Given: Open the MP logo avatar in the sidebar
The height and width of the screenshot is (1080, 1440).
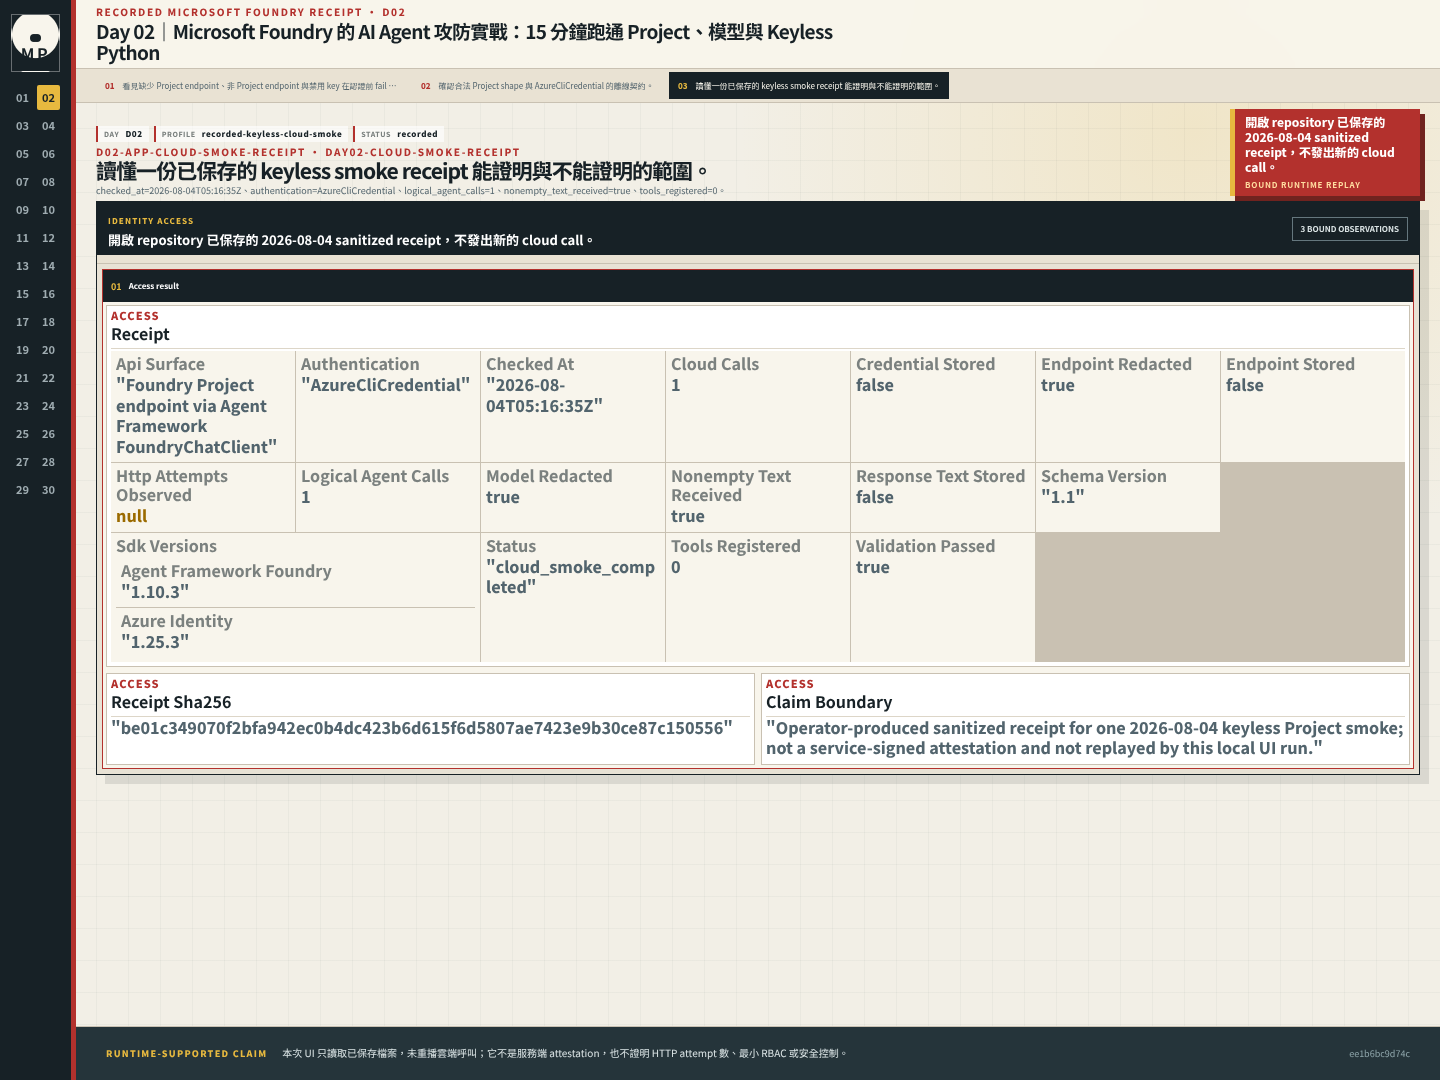Looking at the screenshot, I should pos(35,42).
